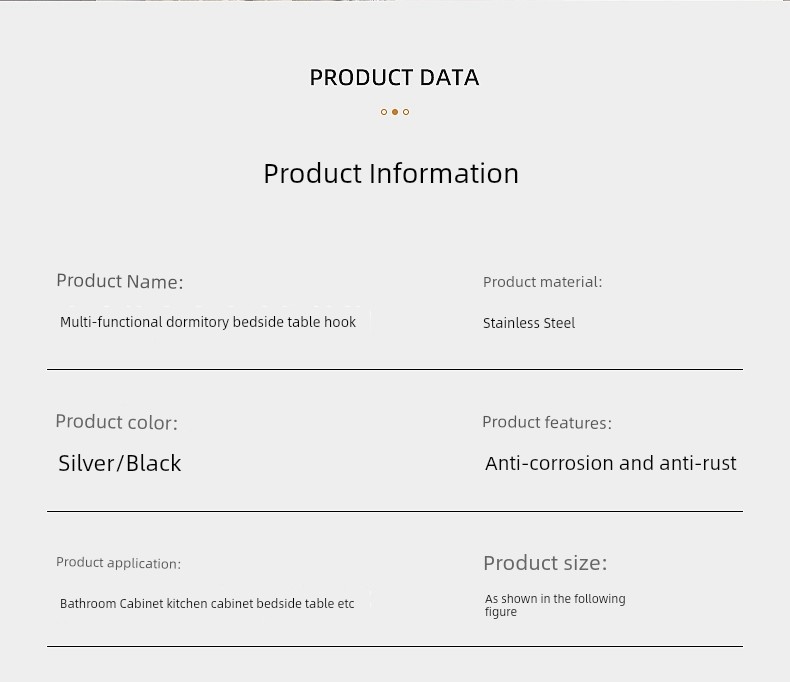Viewport: 790px width, 682px height.
Task: Click the Product features label
Action: click(x=547, y=423)
